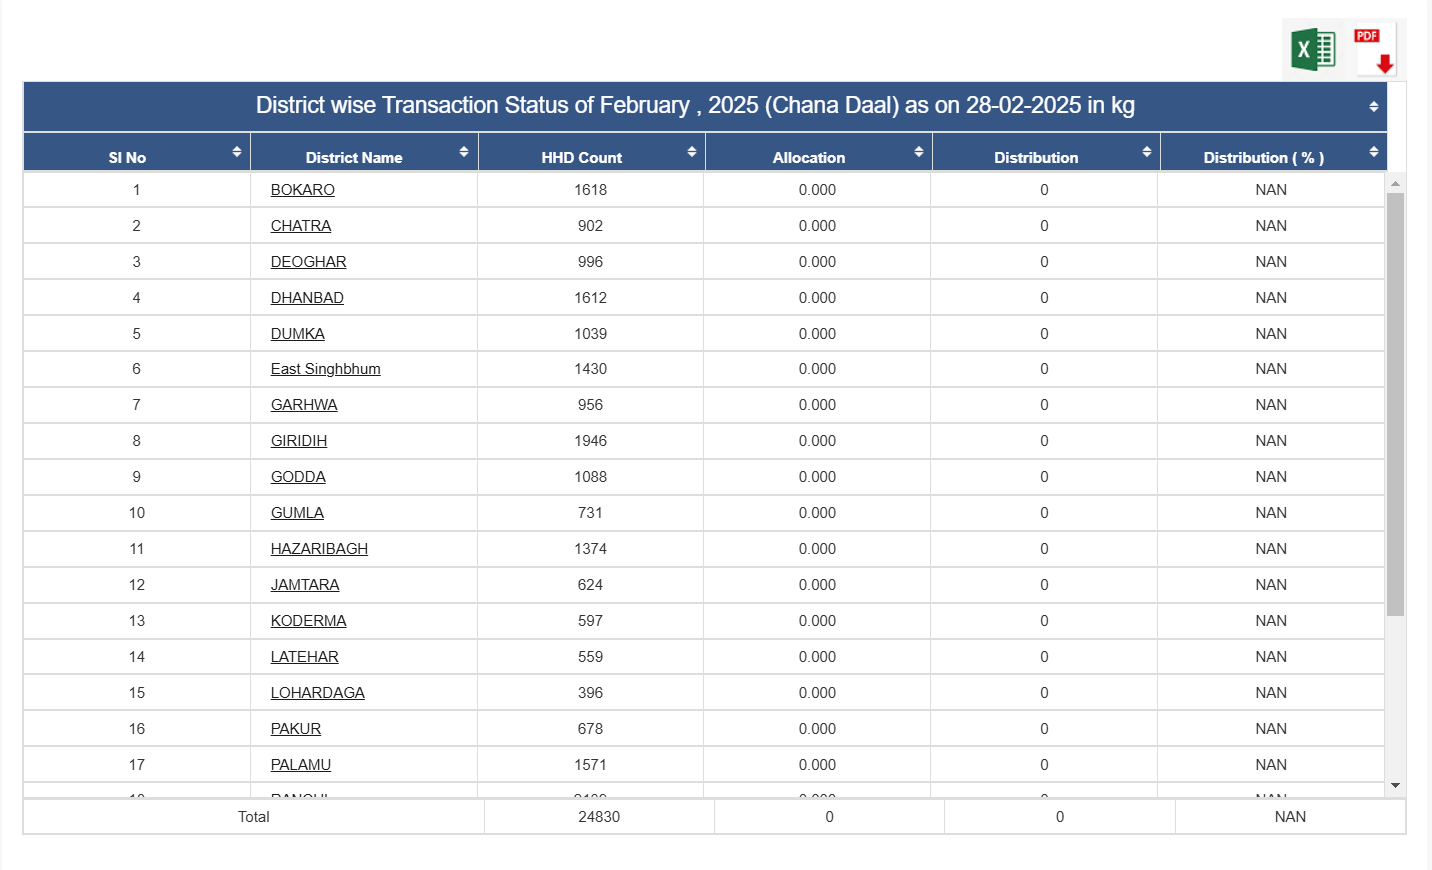Viewport: 1432px width, 870px height.
Task: Click Sl No header text
Action: tap(127, 158)
